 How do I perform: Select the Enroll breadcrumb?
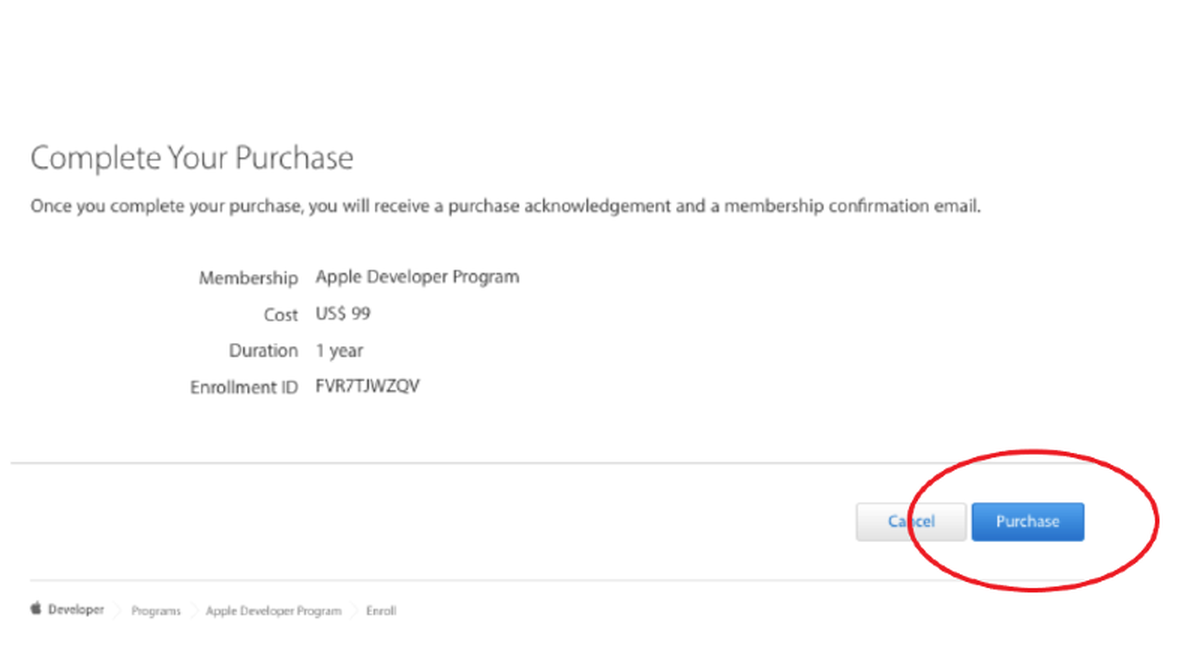click(381, 611)
